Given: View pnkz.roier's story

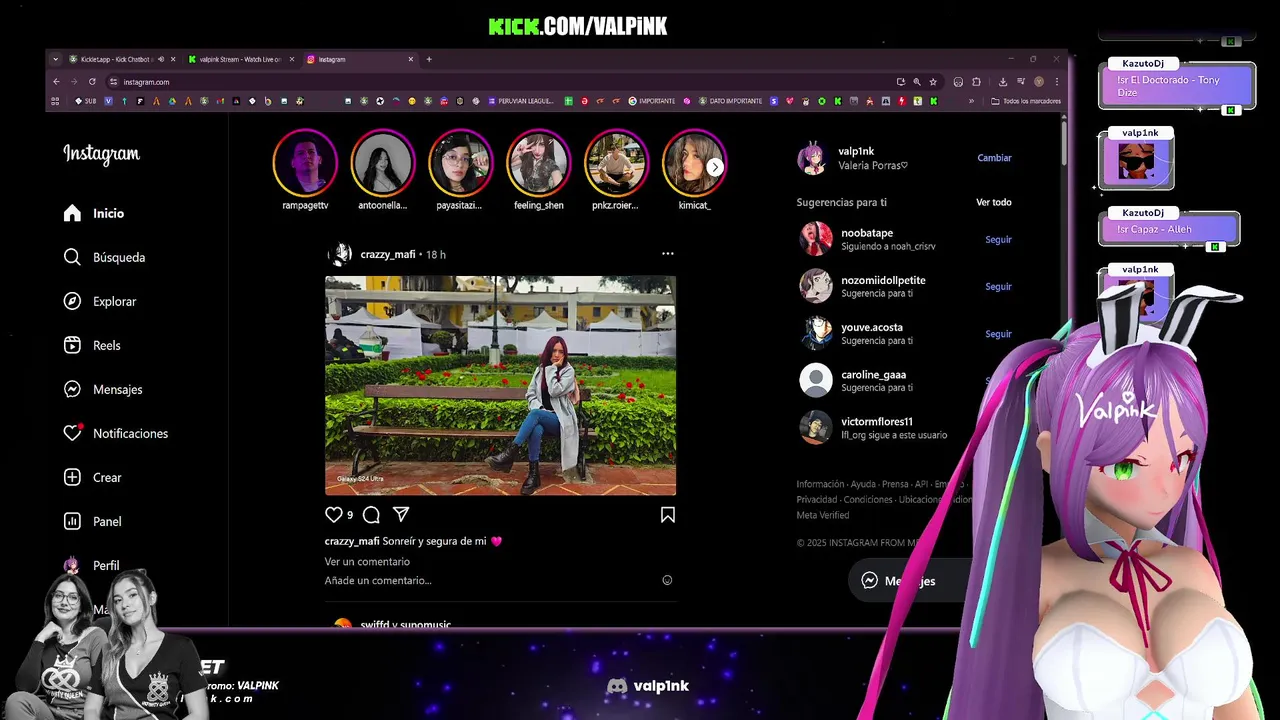Looking at the screenshot, I should tap(616, 163).
